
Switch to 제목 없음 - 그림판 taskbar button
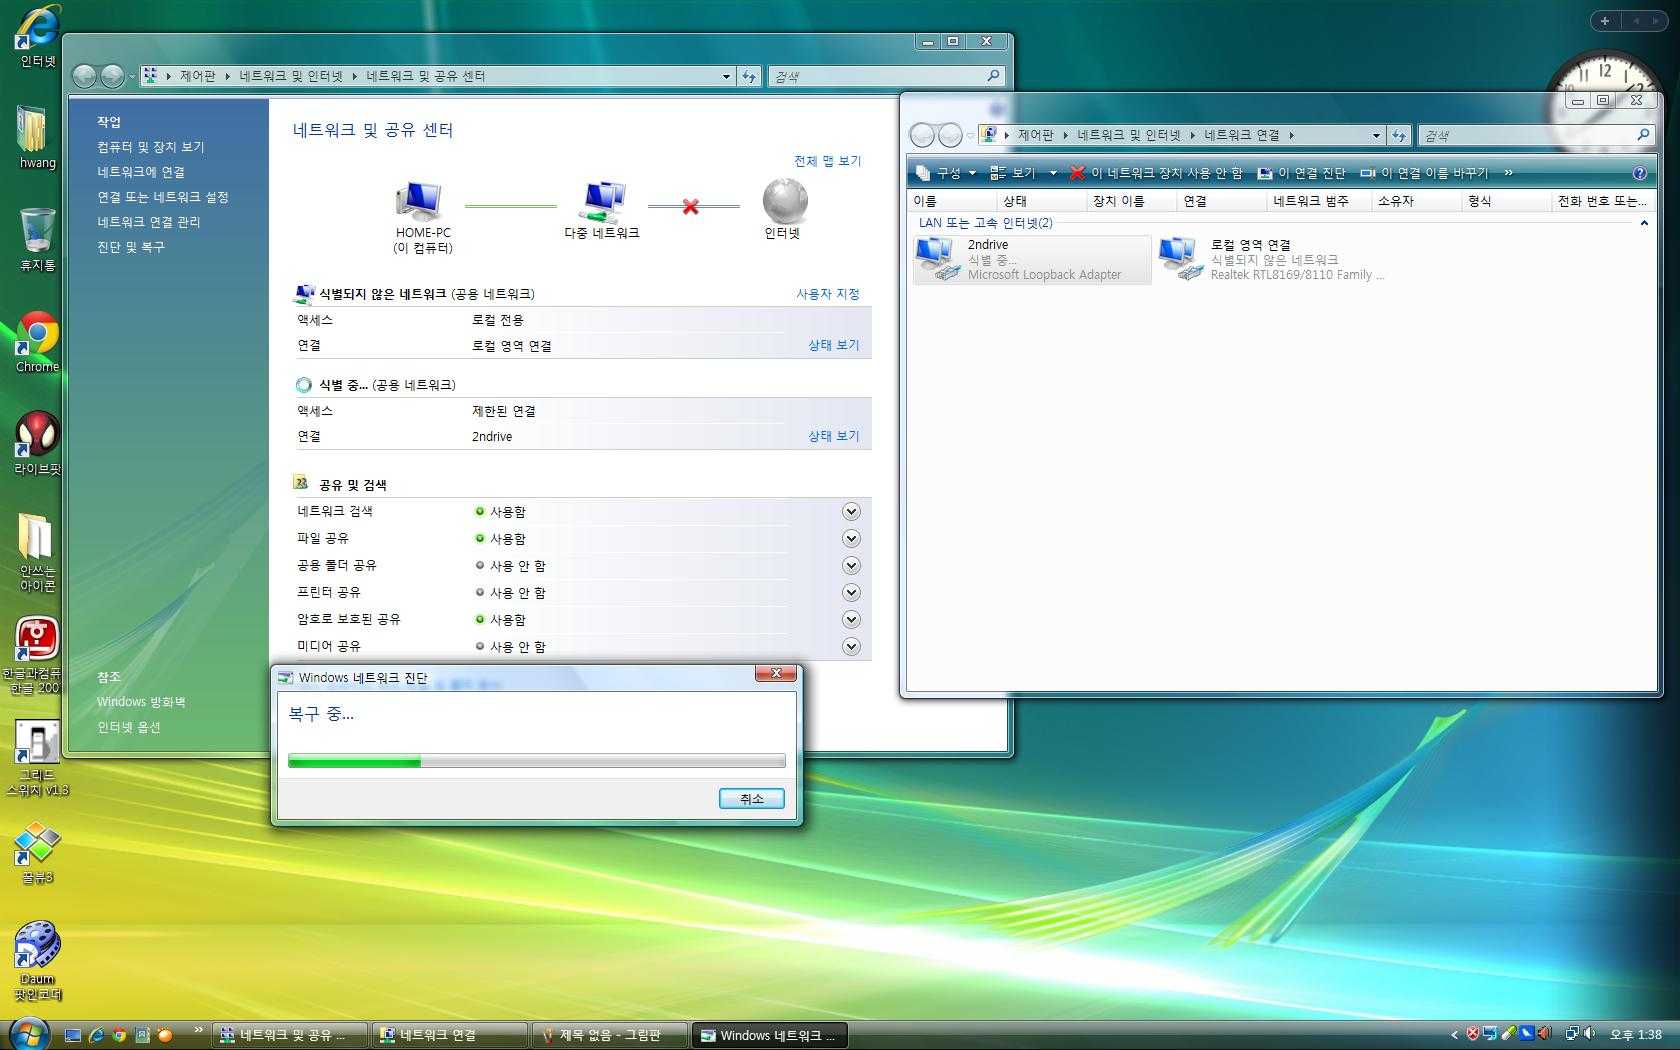point(609,1035)
